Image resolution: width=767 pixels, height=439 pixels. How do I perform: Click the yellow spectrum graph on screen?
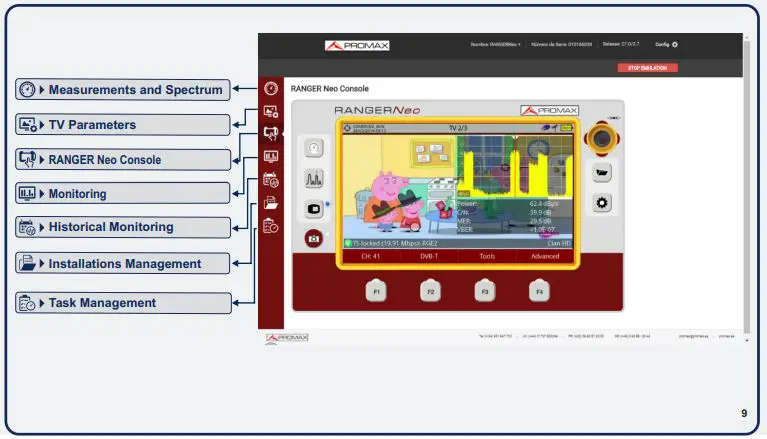(x=515, y=166)
